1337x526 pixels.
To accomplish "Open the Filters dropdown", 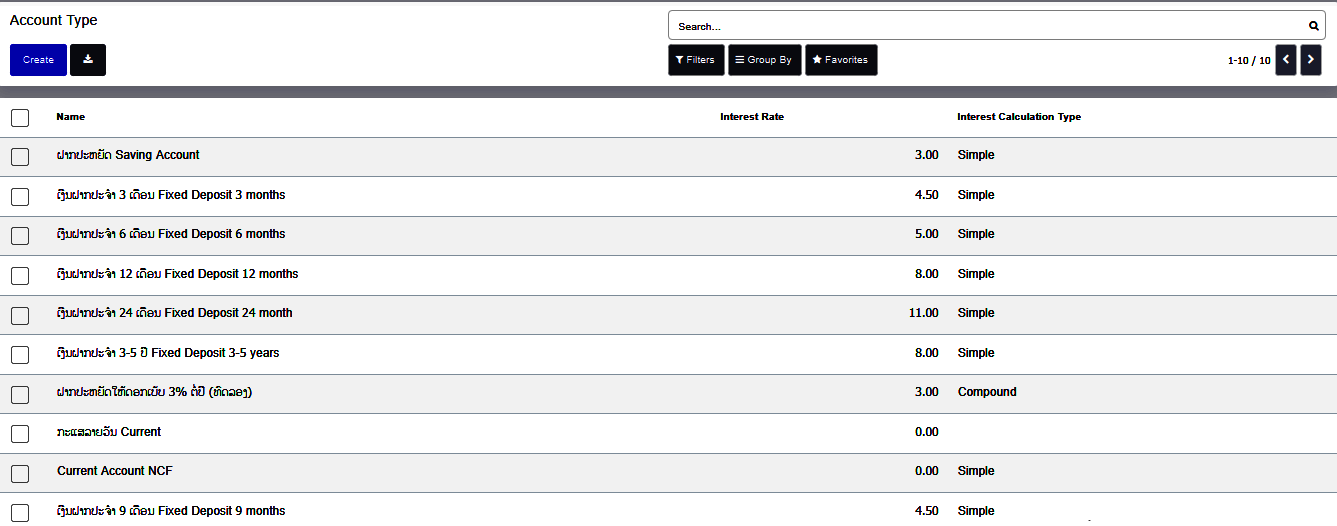I will tap(696, 60).
